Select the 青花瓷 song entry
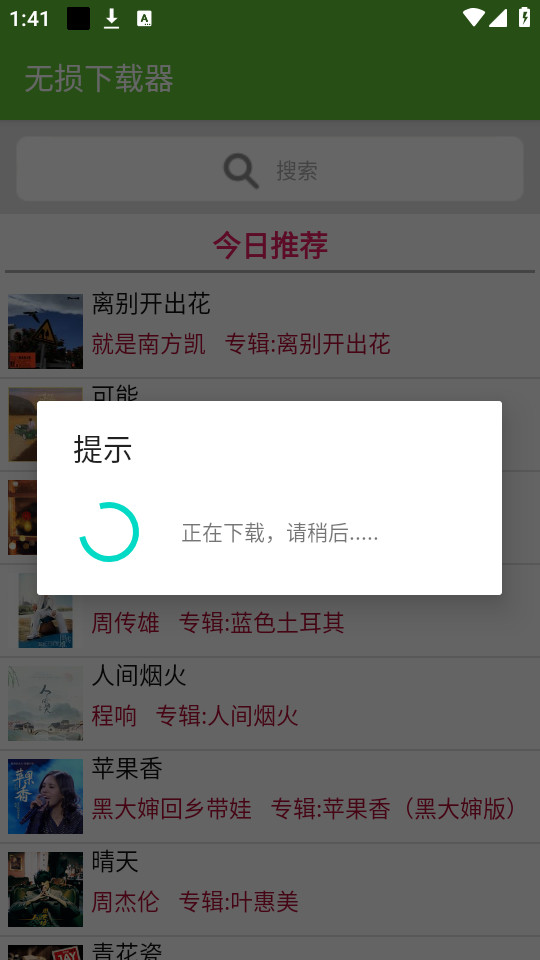This screenshot has width=540, height=960. pyautogui.click(x=270, y=948)
